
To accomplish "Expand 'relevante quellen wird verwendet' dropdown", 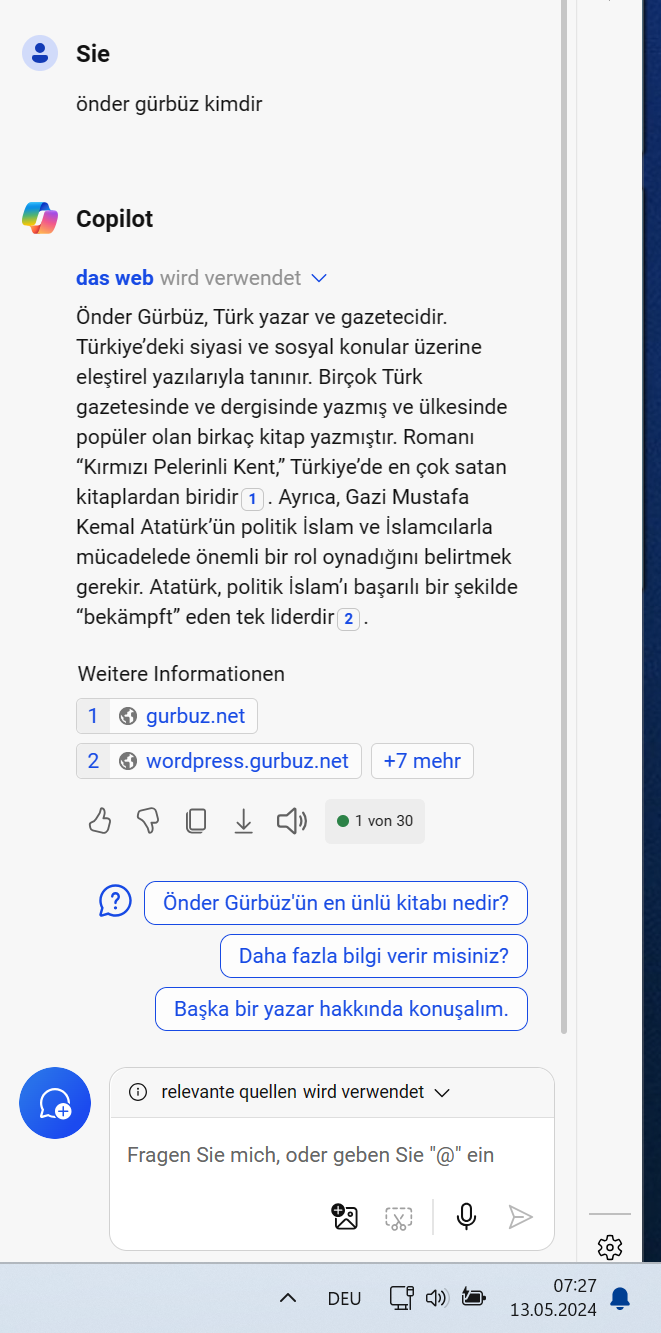I will [x=442, y=1093].
